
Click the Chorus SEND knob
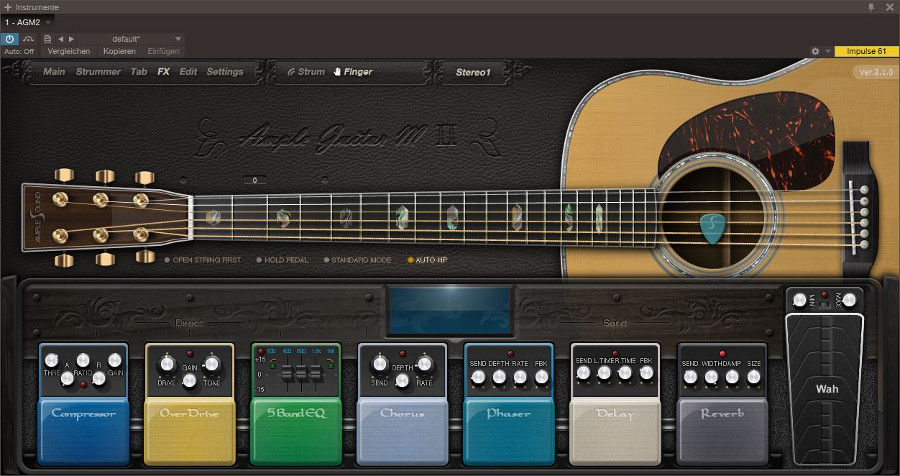[x=380, y=363]
